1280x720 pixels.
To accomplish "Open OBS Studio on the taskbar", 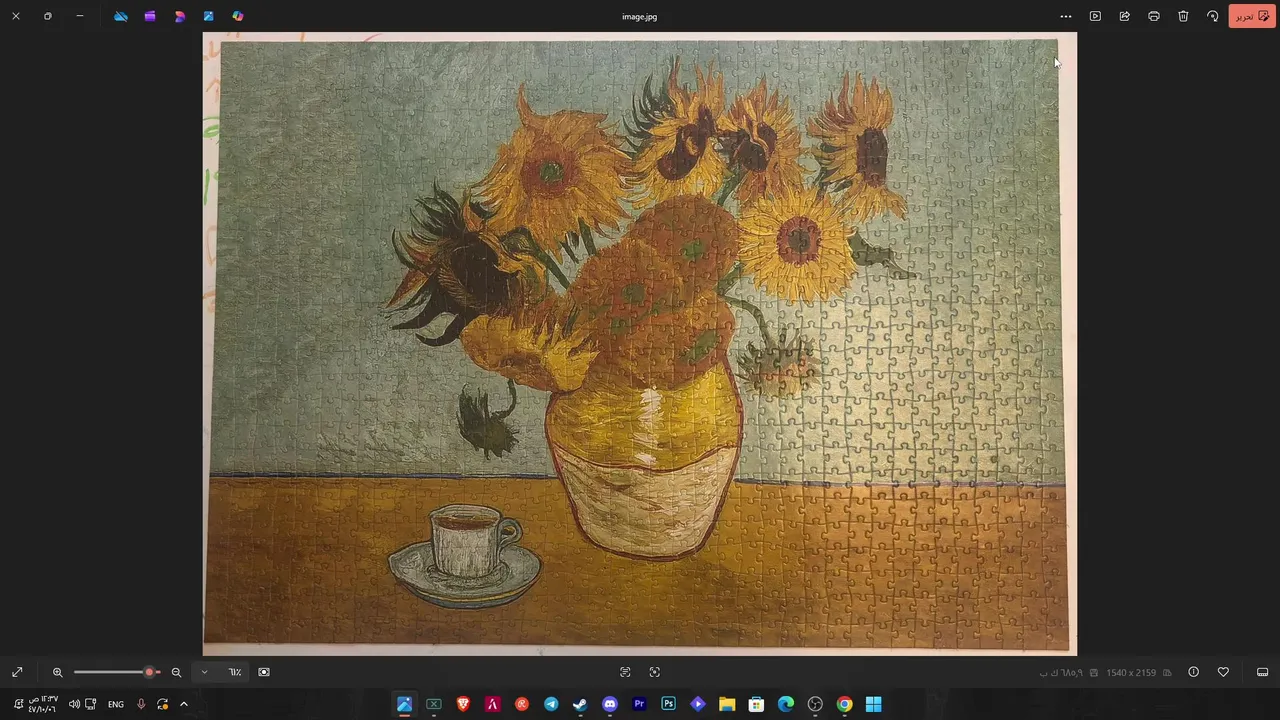I will (x=815, y=704).
